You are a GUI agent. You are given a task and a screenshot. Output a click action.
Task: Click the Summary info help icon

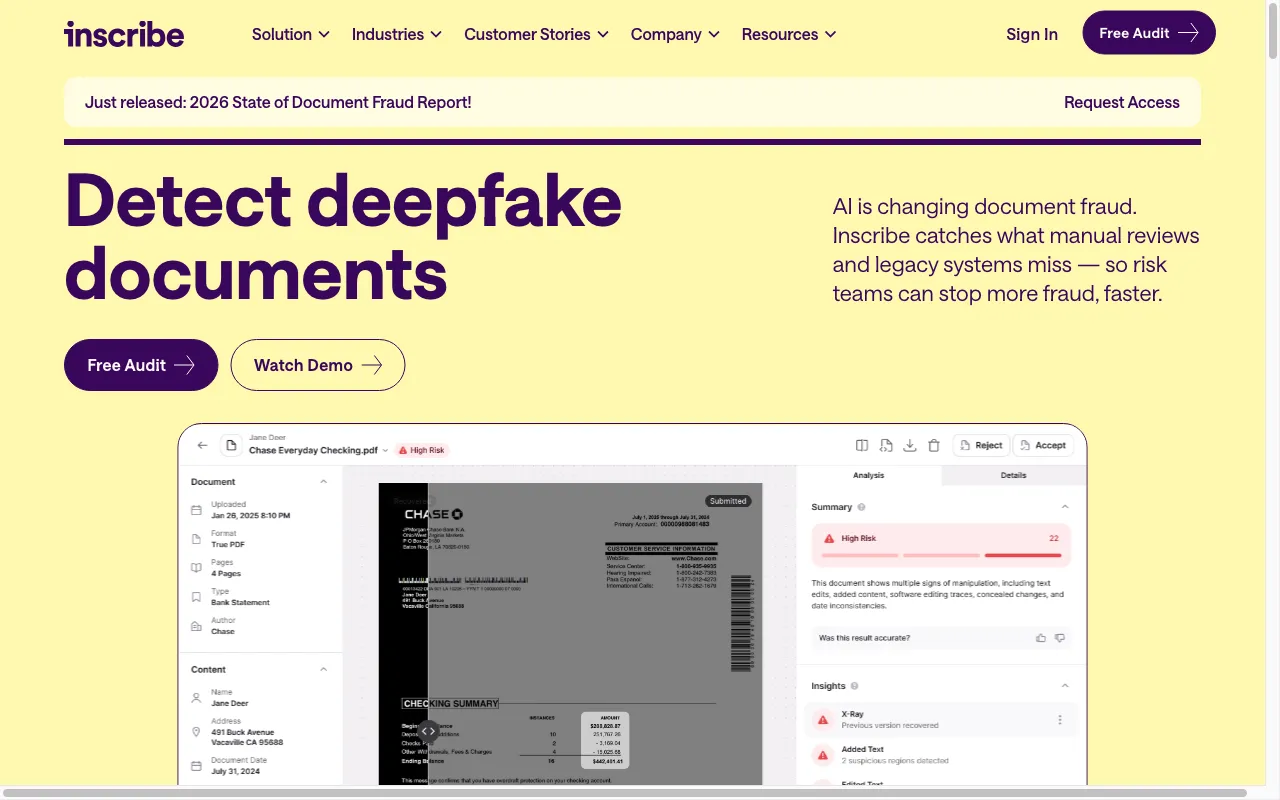point(862,507)
